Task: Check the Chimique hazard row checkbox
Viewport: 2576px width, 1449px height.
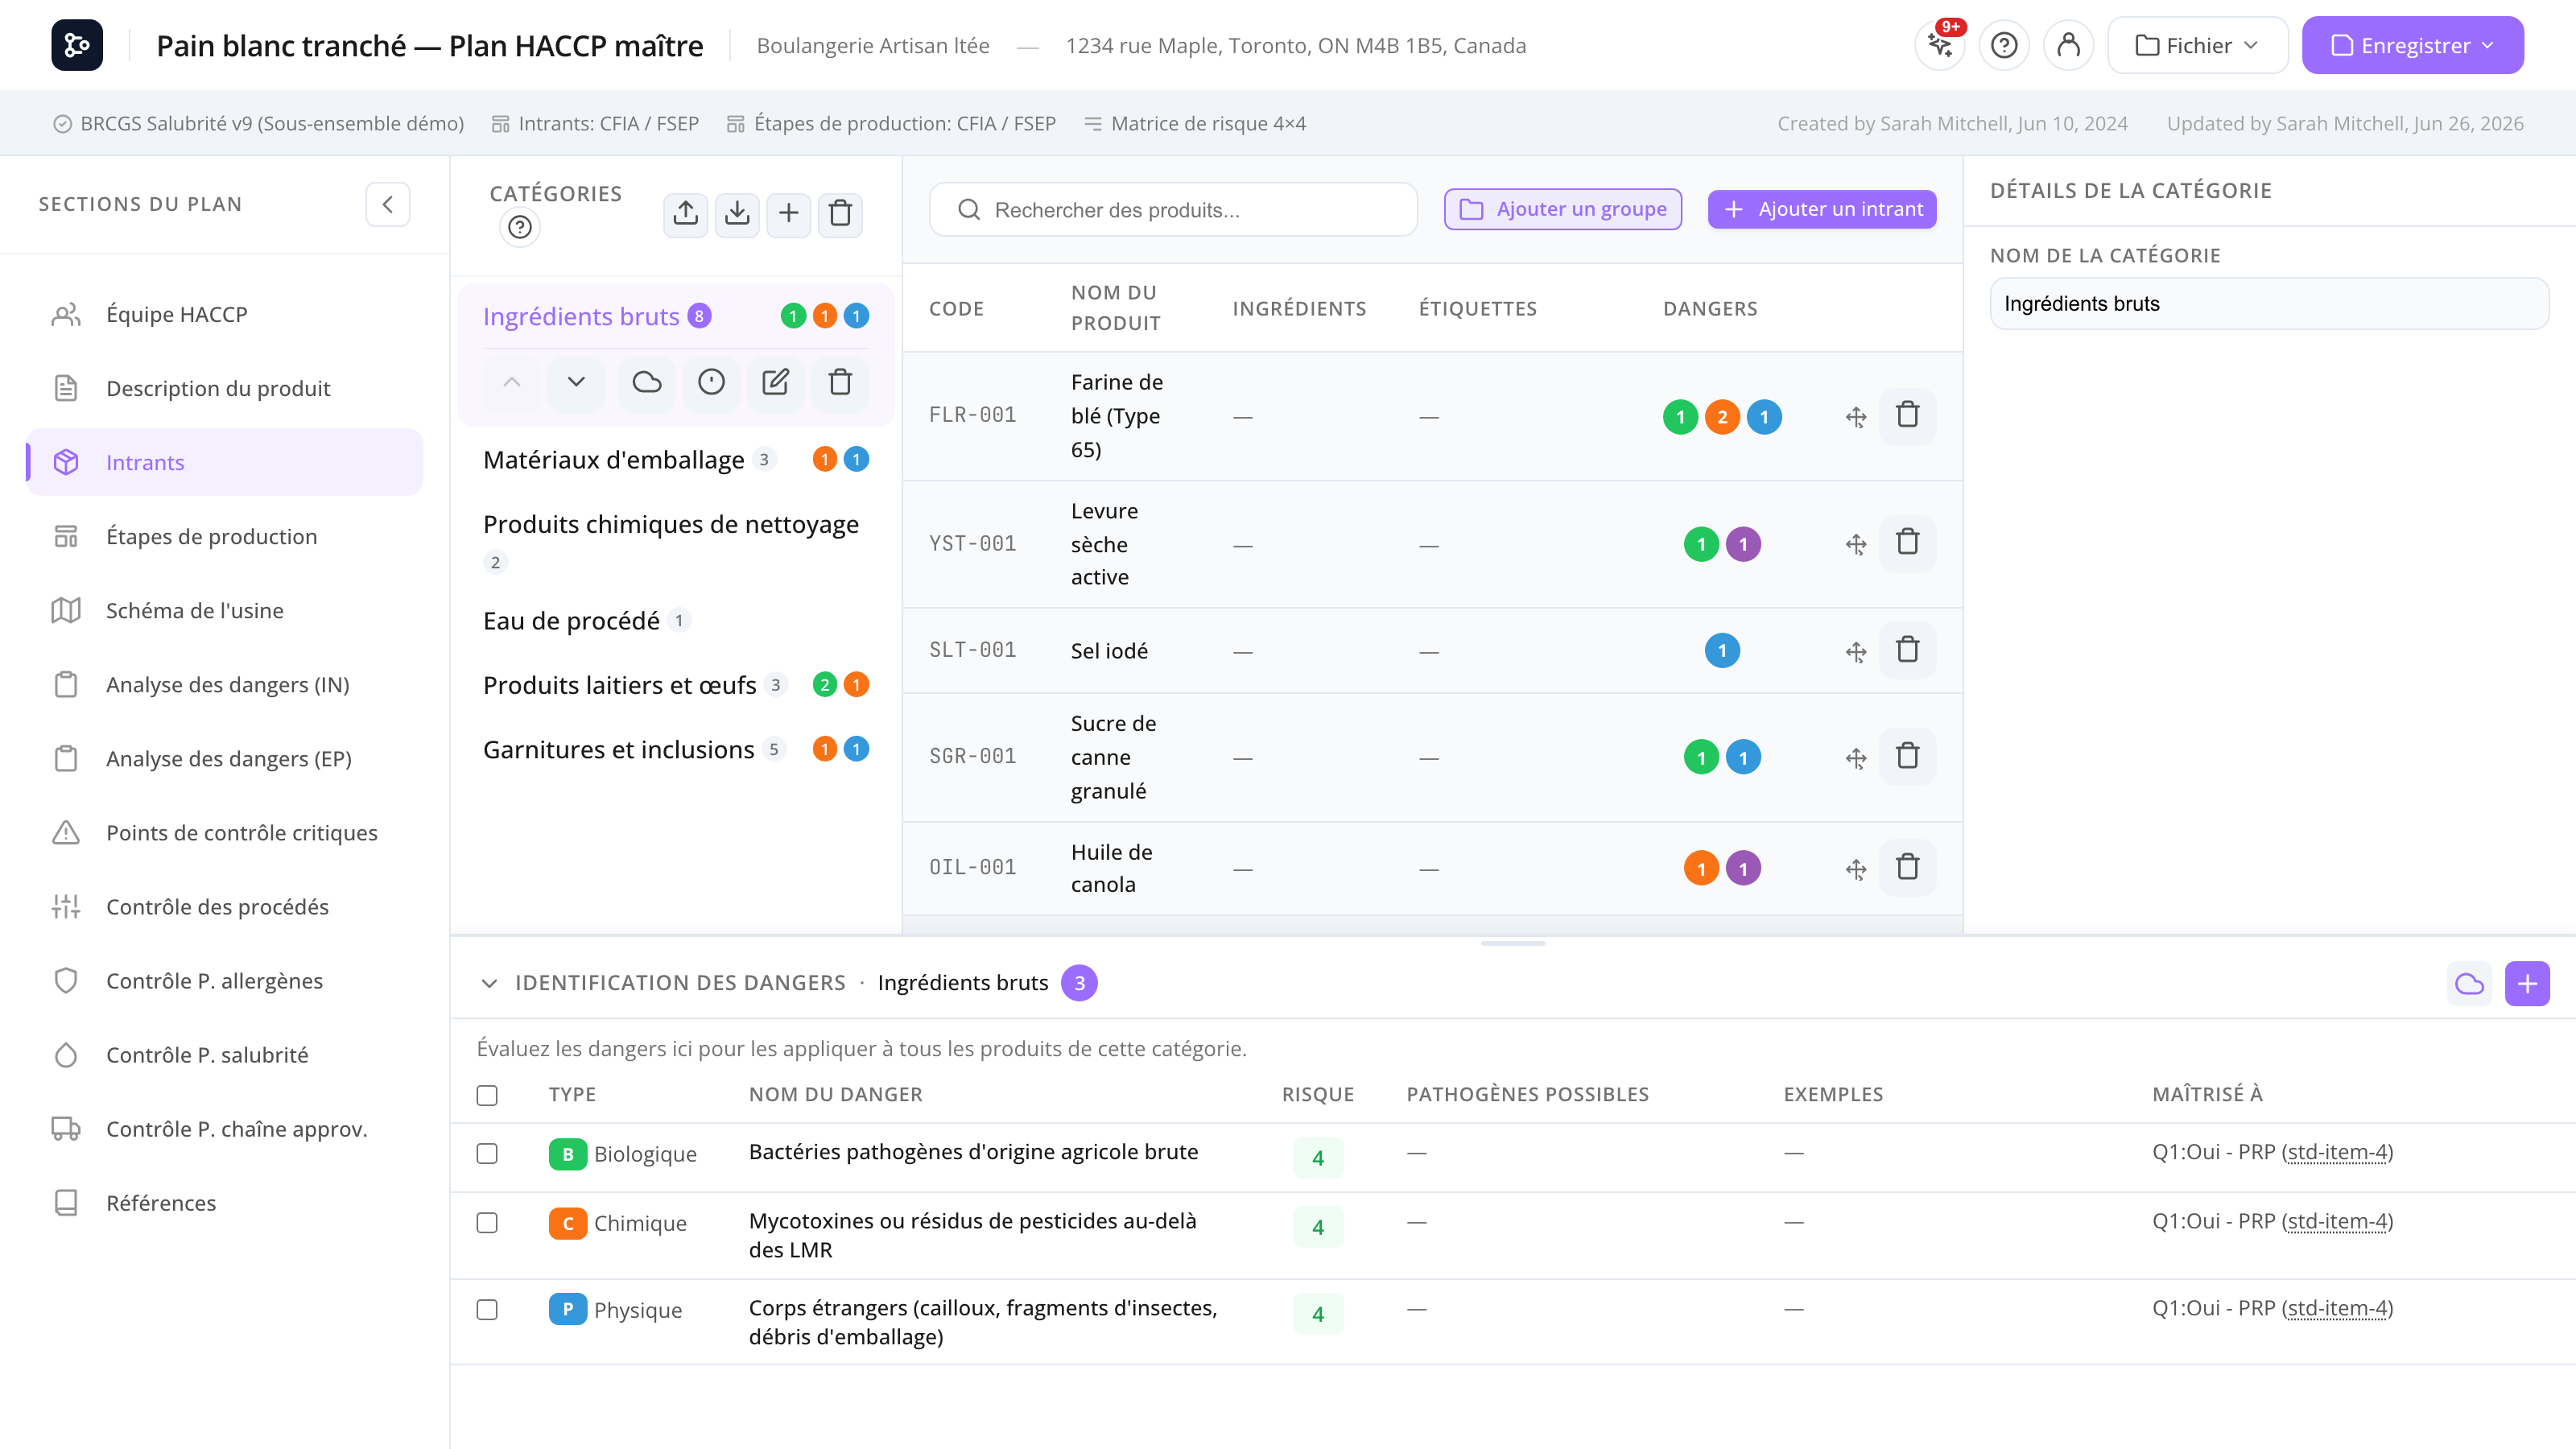Action: click(x=487, y=1222)
